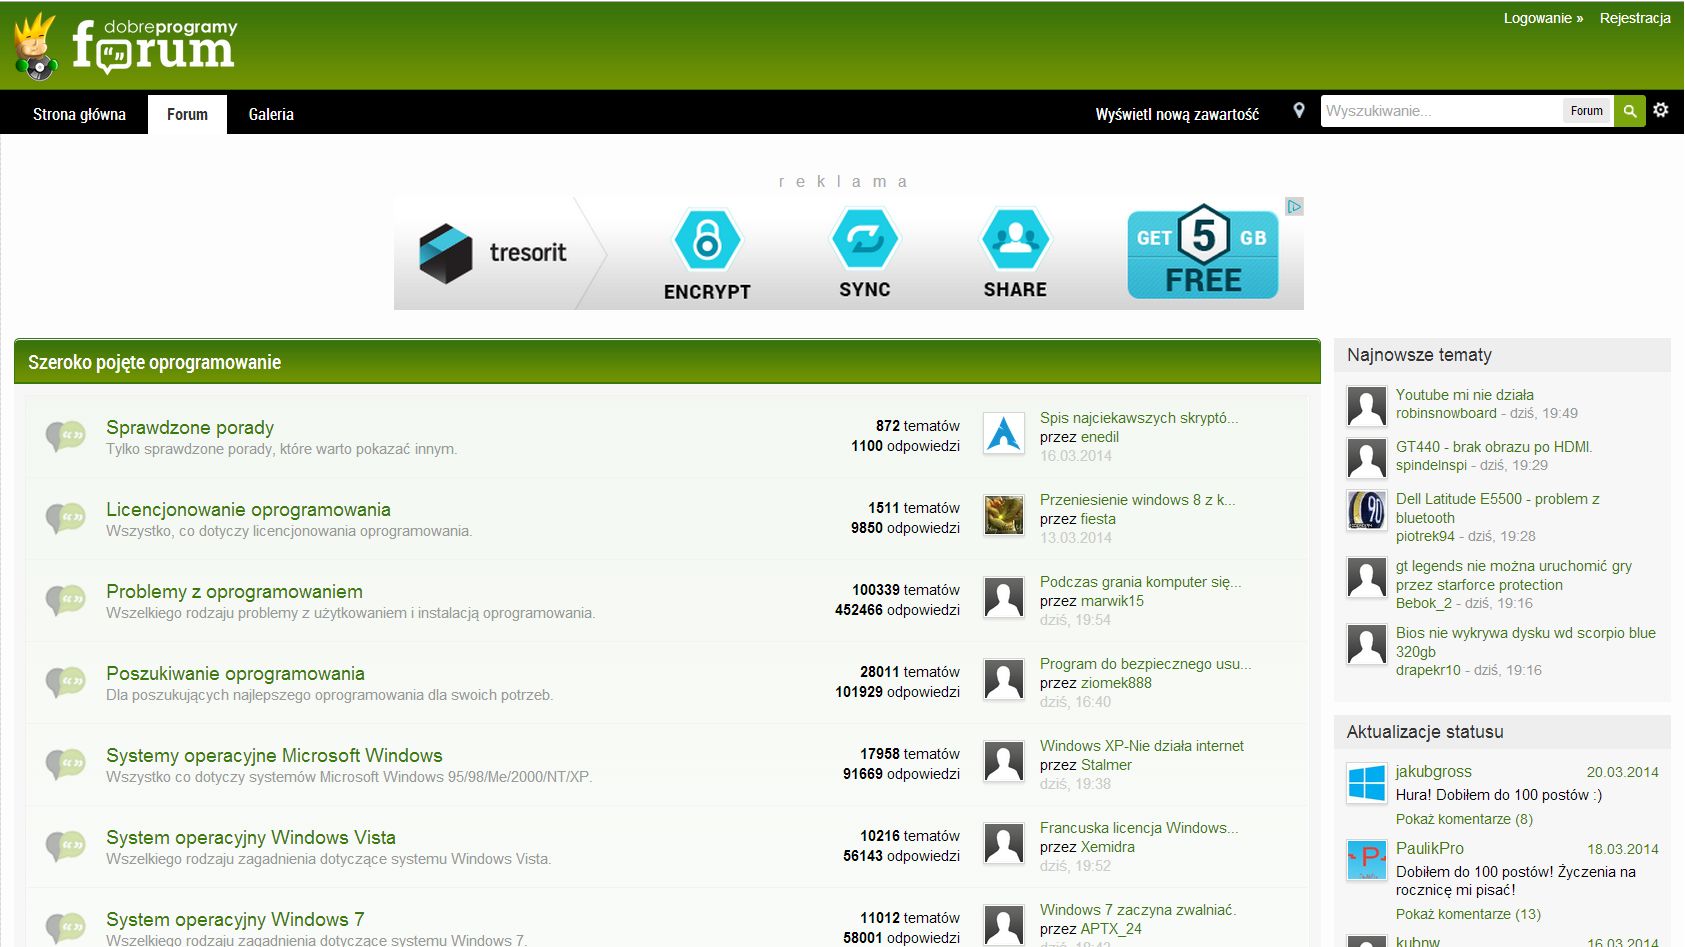
Task: Open piotrek94's avatar in Najnowsze tematy
Action: [1367, 510]
